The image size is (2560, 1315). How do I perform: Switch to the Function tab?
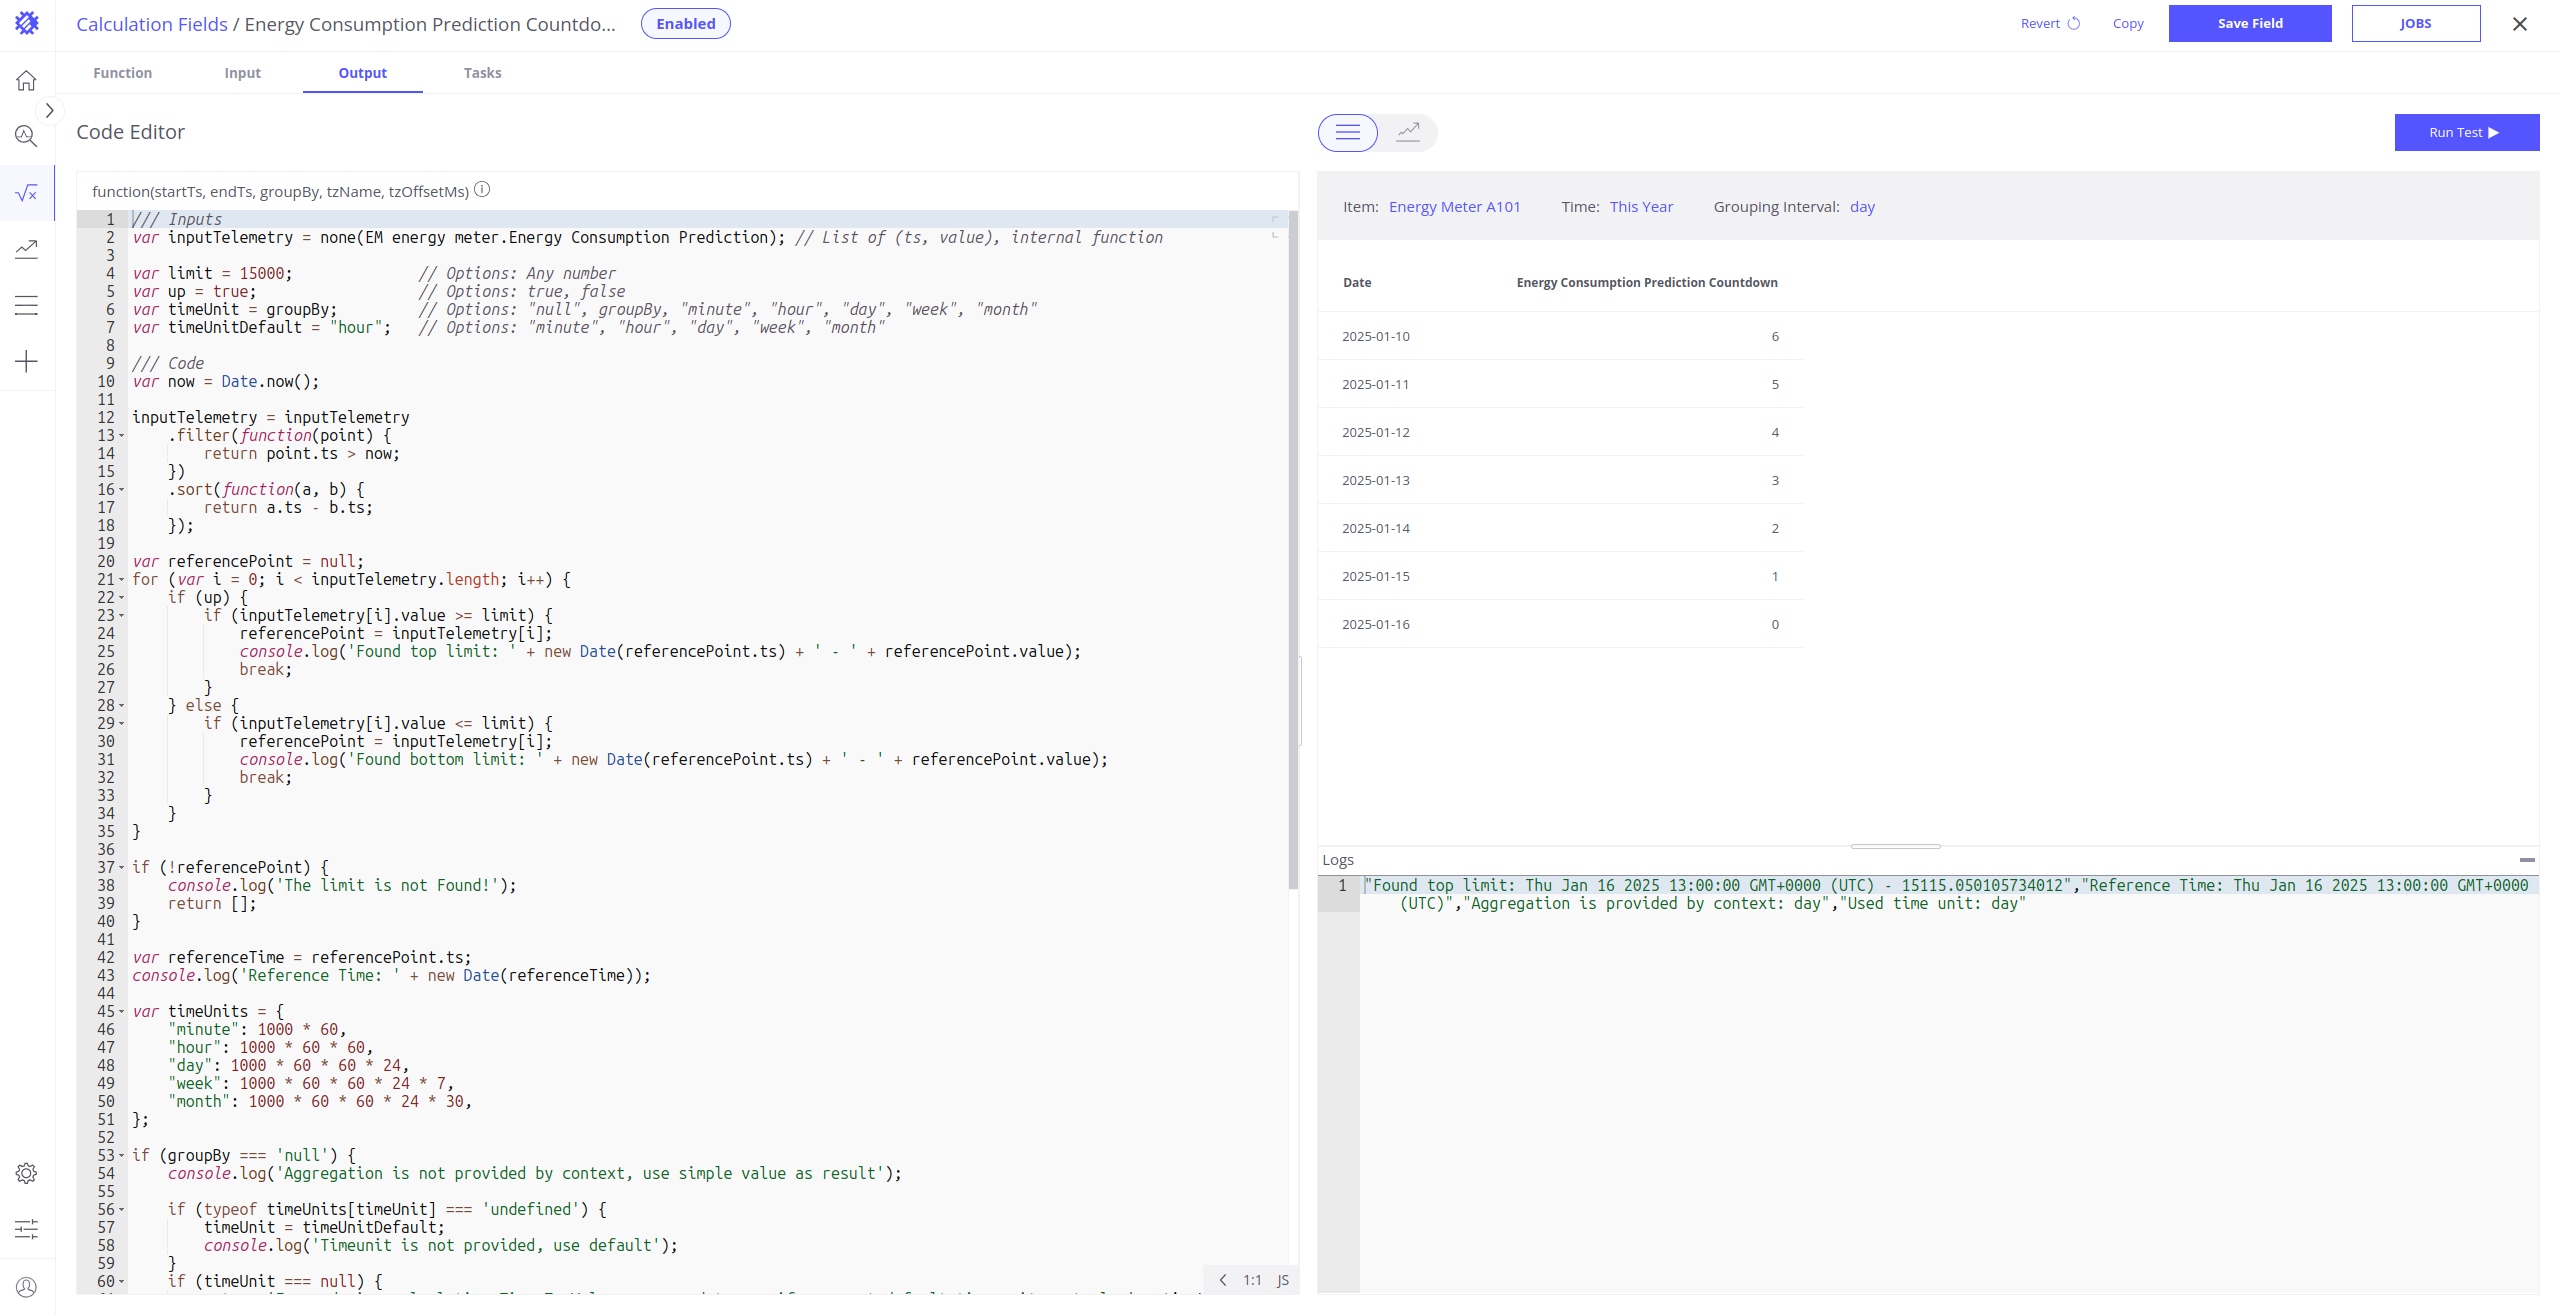(122, 73)
